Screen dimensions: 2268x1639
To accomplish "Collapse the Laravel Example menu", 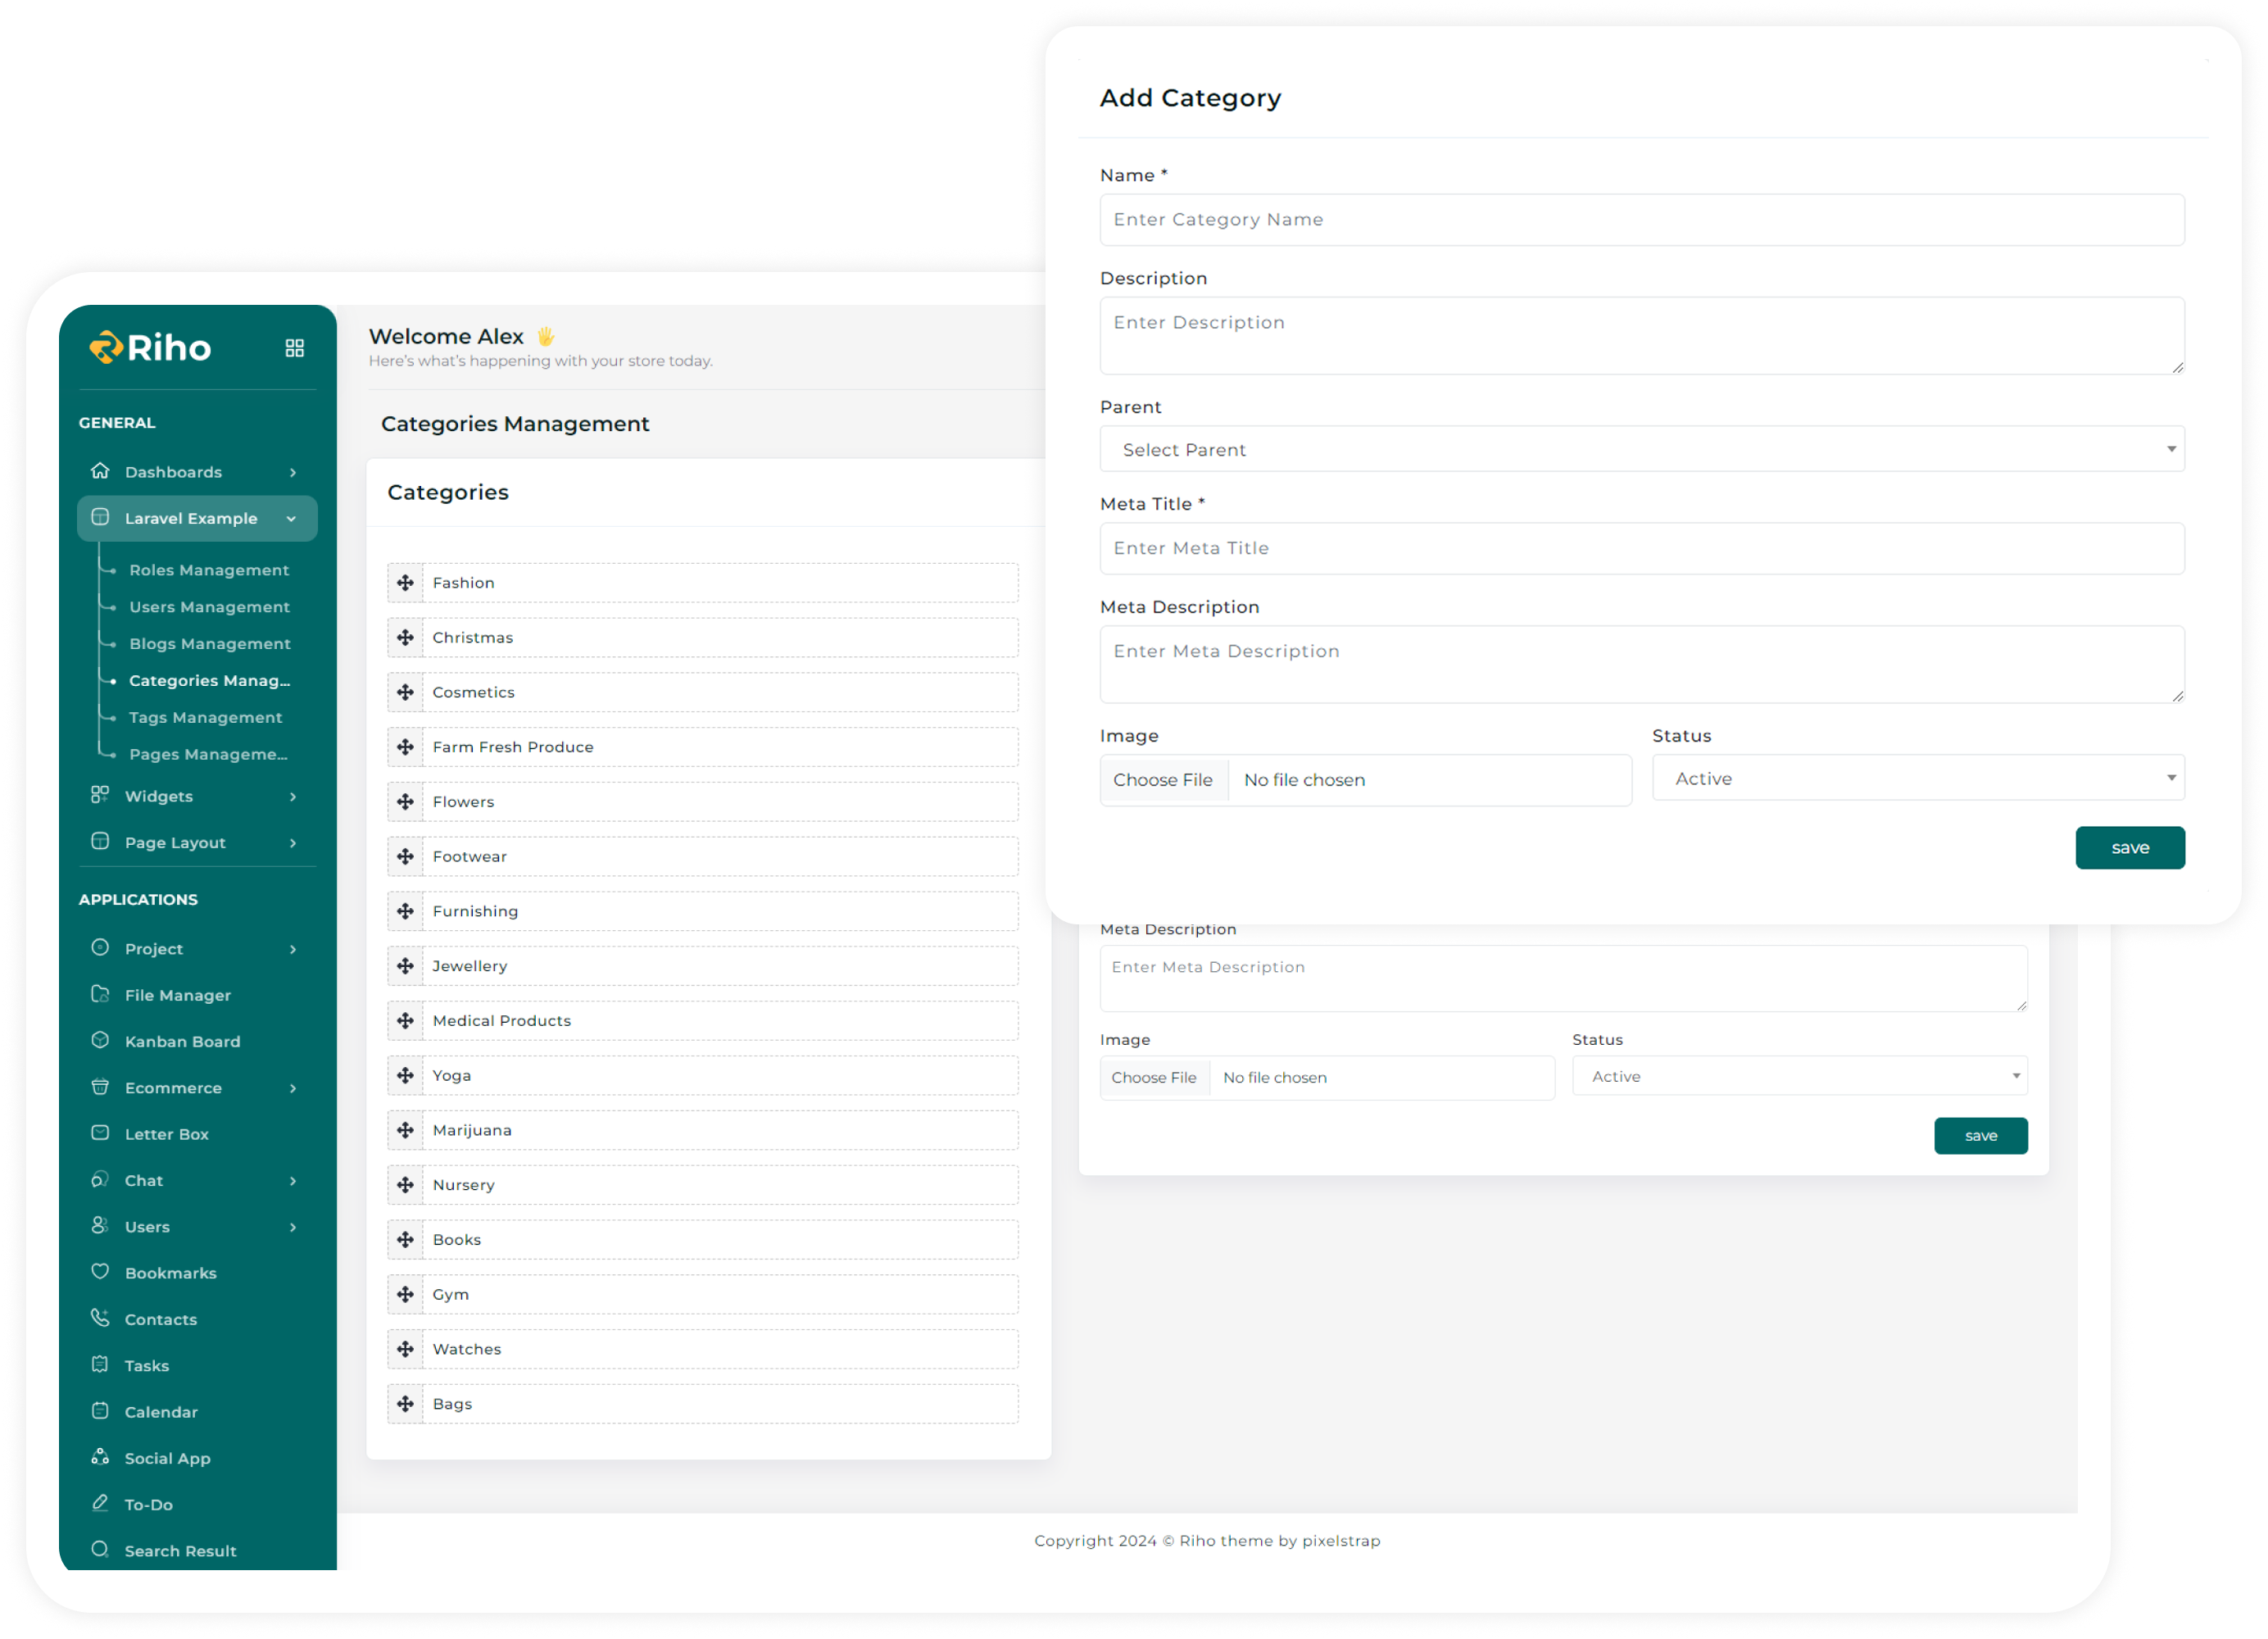I will point(291,519).
